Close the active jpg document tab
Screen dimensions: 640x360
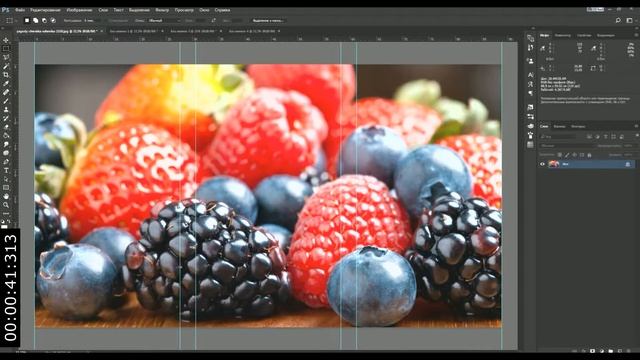click(102, 31)
